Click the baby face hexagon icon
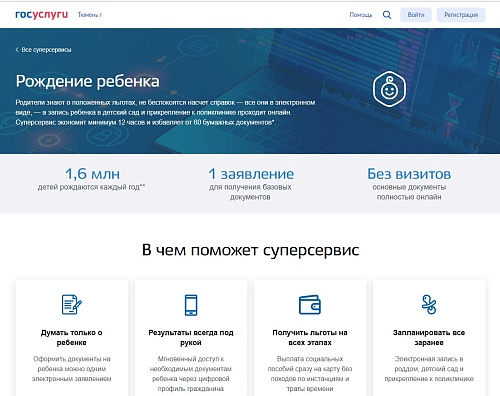The width and height of the screenshot is (500, 396). tap(389, 89)
